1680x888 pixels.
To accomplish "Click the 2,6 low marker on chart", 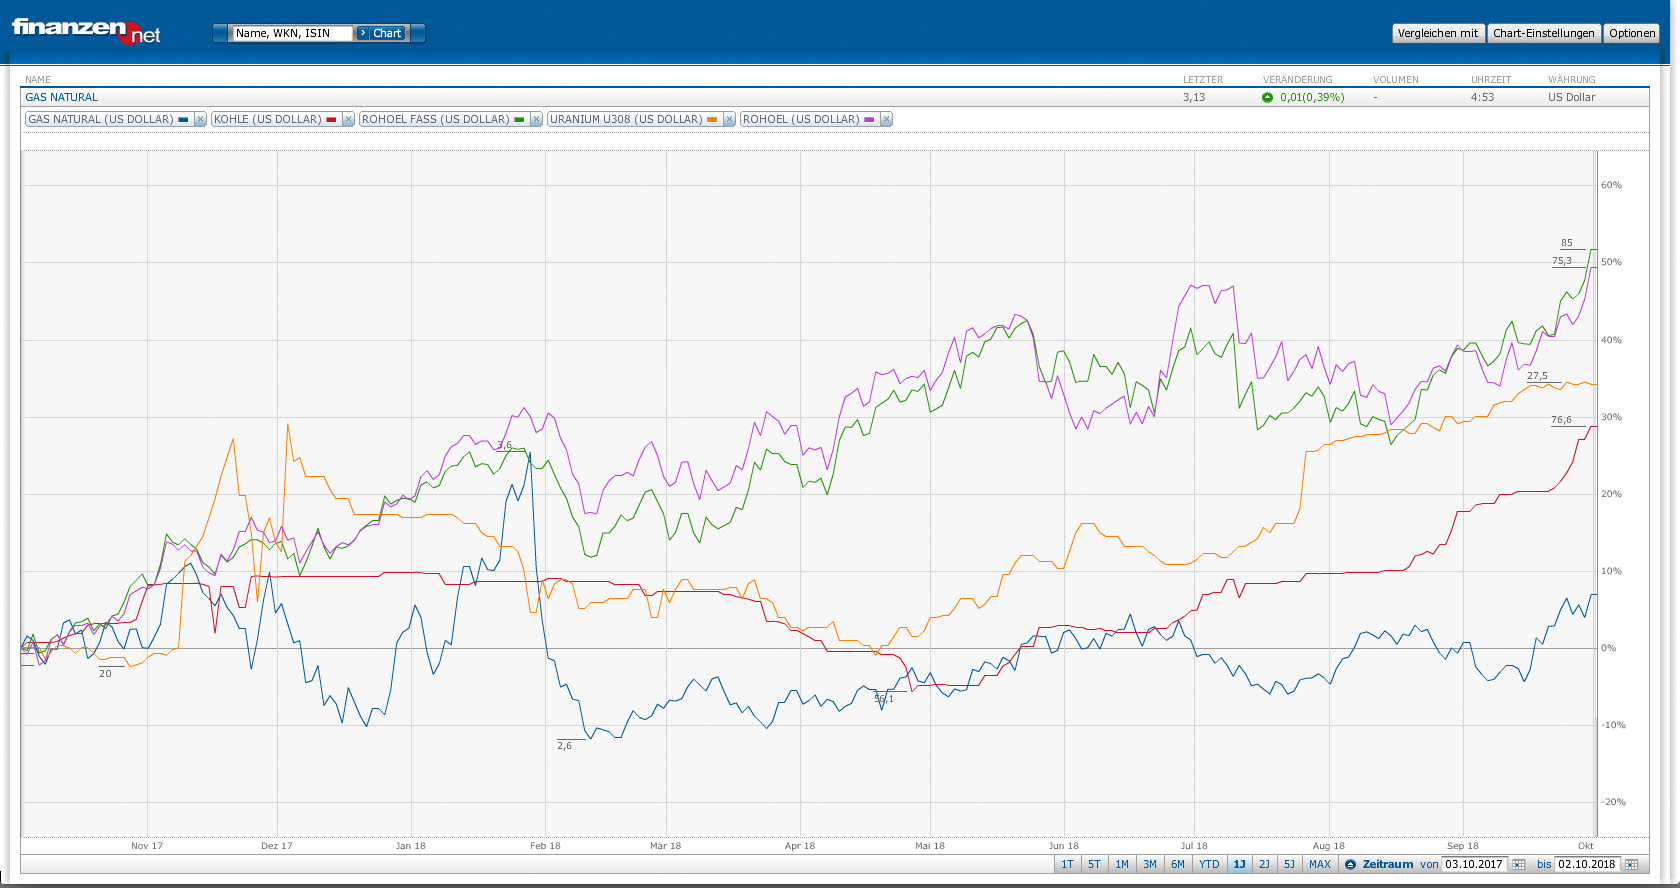I will [565, 746].
